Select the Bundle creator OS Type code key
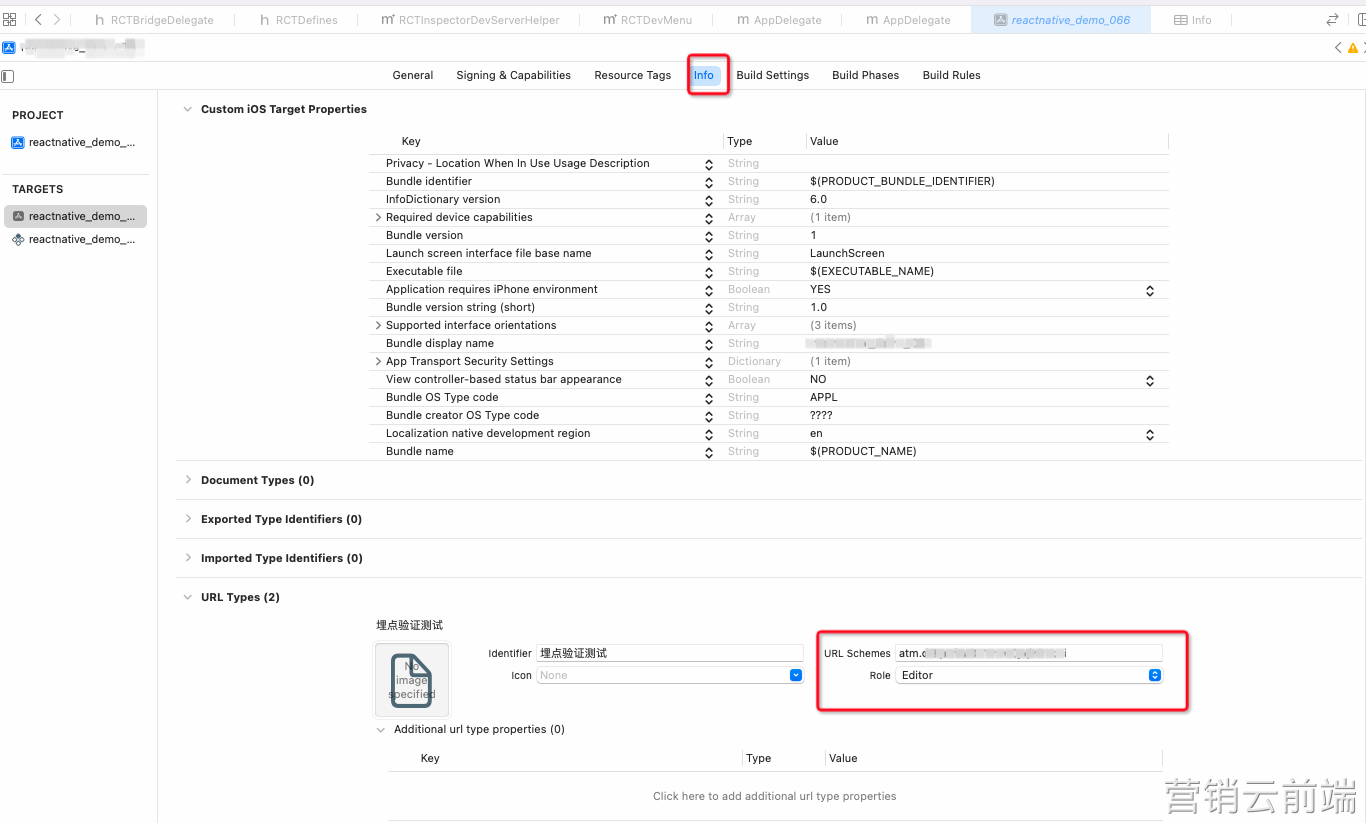1366x823 pixels. pos(462,415)
